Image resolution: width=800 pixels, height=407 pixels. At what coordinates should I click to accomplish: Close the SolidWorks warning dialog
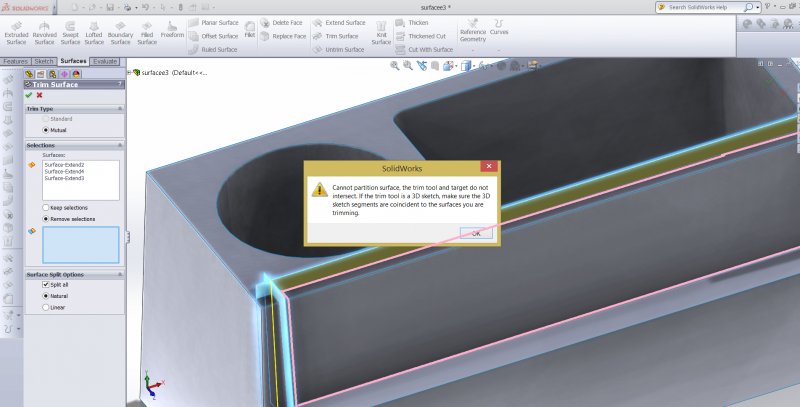[x=489, y=166]
